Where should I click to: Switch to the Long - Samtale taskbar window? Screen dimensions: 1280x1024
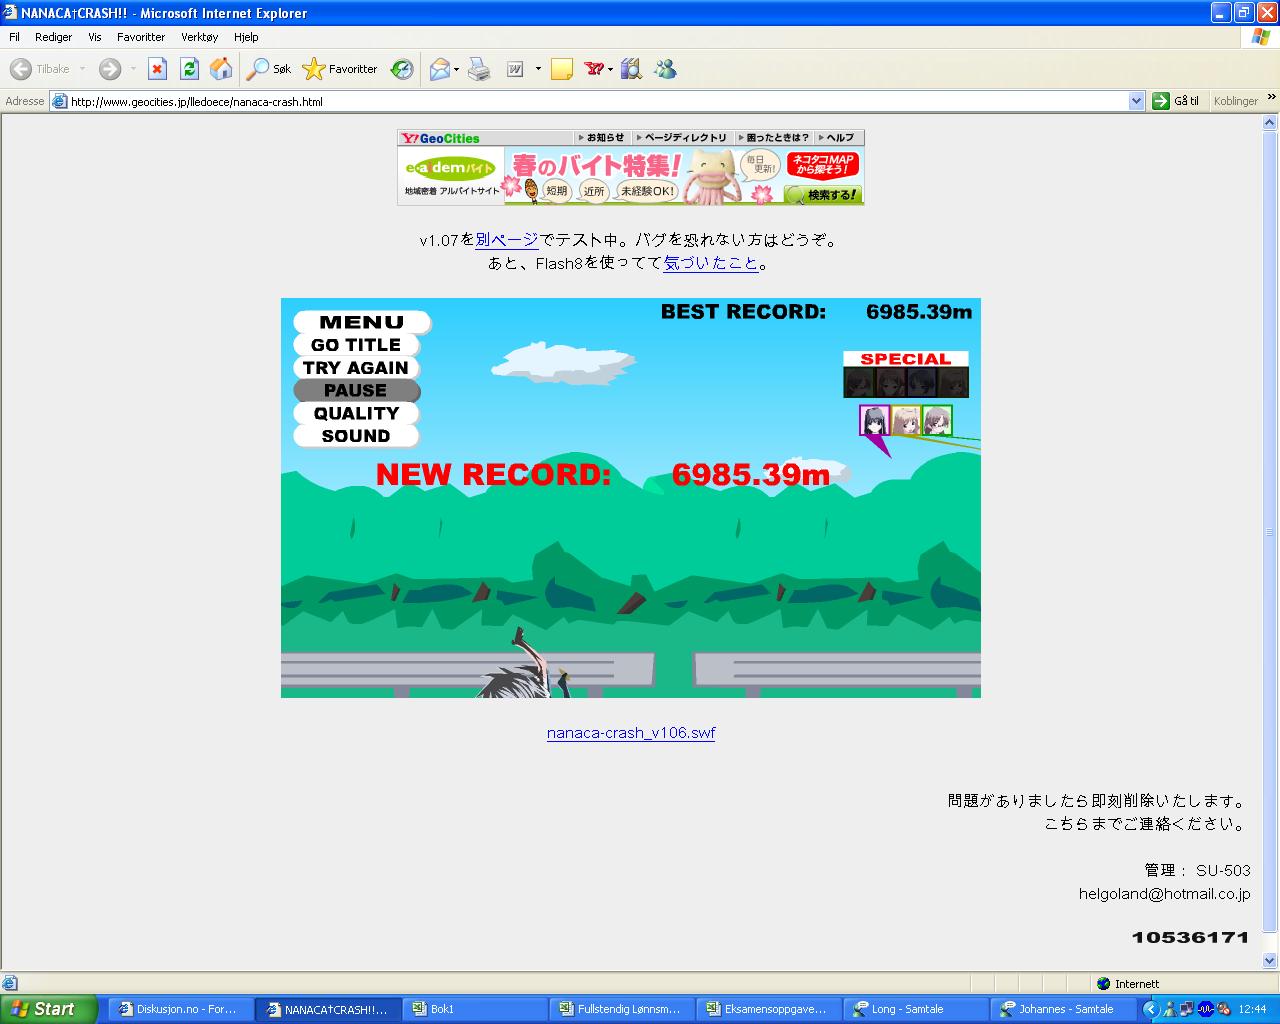(x=915, y=1009)
